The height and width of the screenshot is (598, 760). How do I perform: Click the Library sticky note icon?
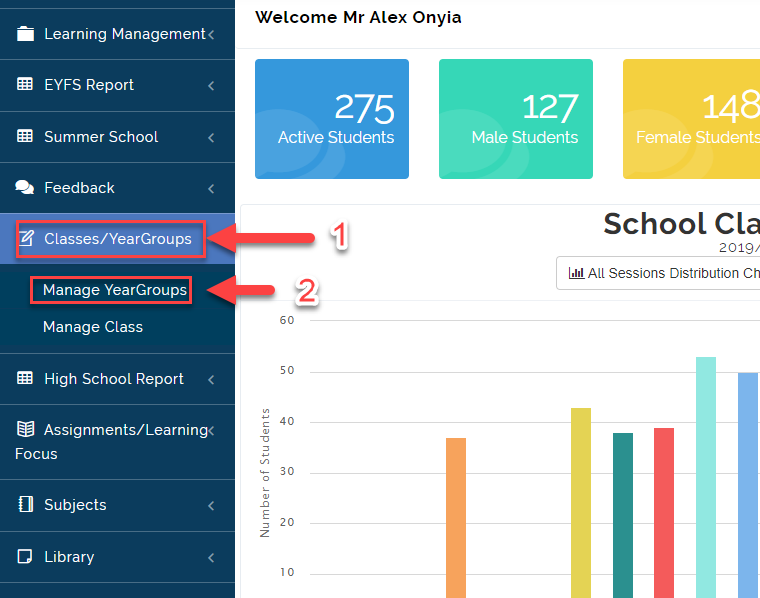pyautogui.click(x=25, y=556)
